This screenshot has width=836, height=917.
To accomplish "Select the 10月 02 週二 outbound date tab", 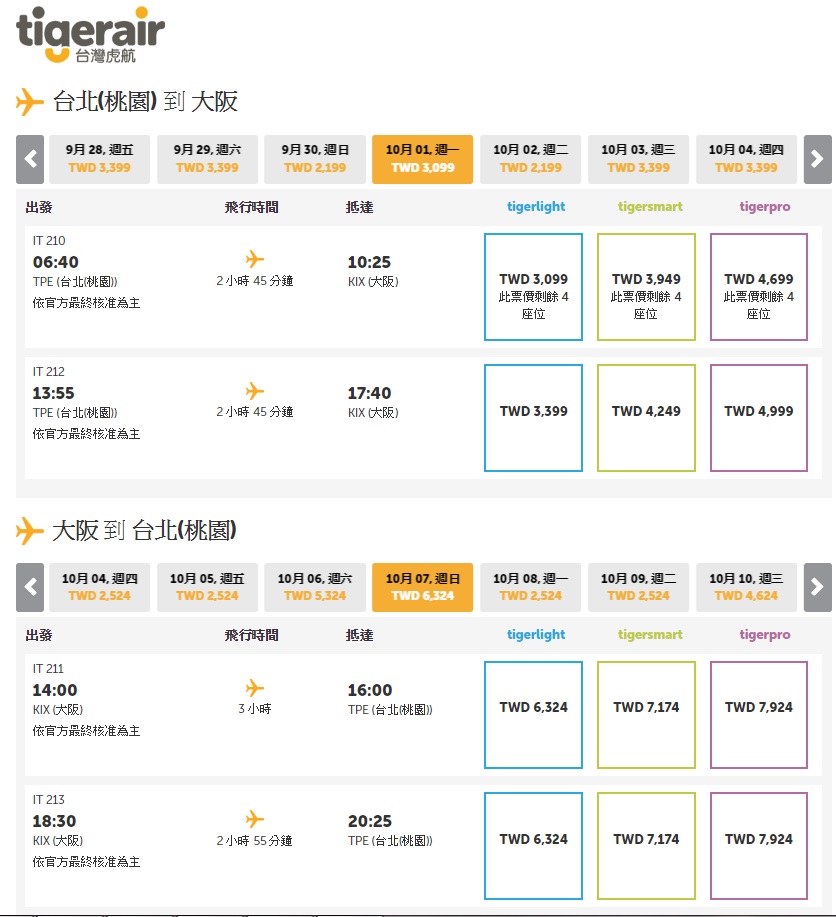I will coord(530,159).
